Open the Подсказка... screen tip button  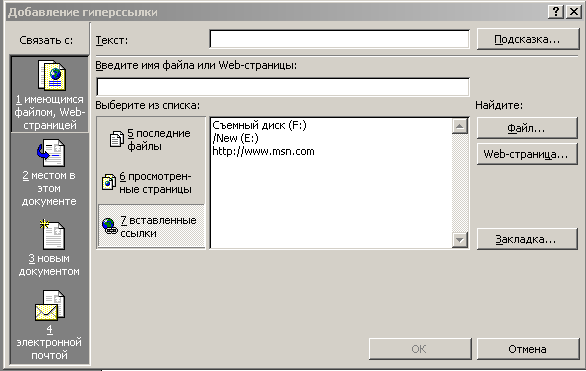[528, 39]
